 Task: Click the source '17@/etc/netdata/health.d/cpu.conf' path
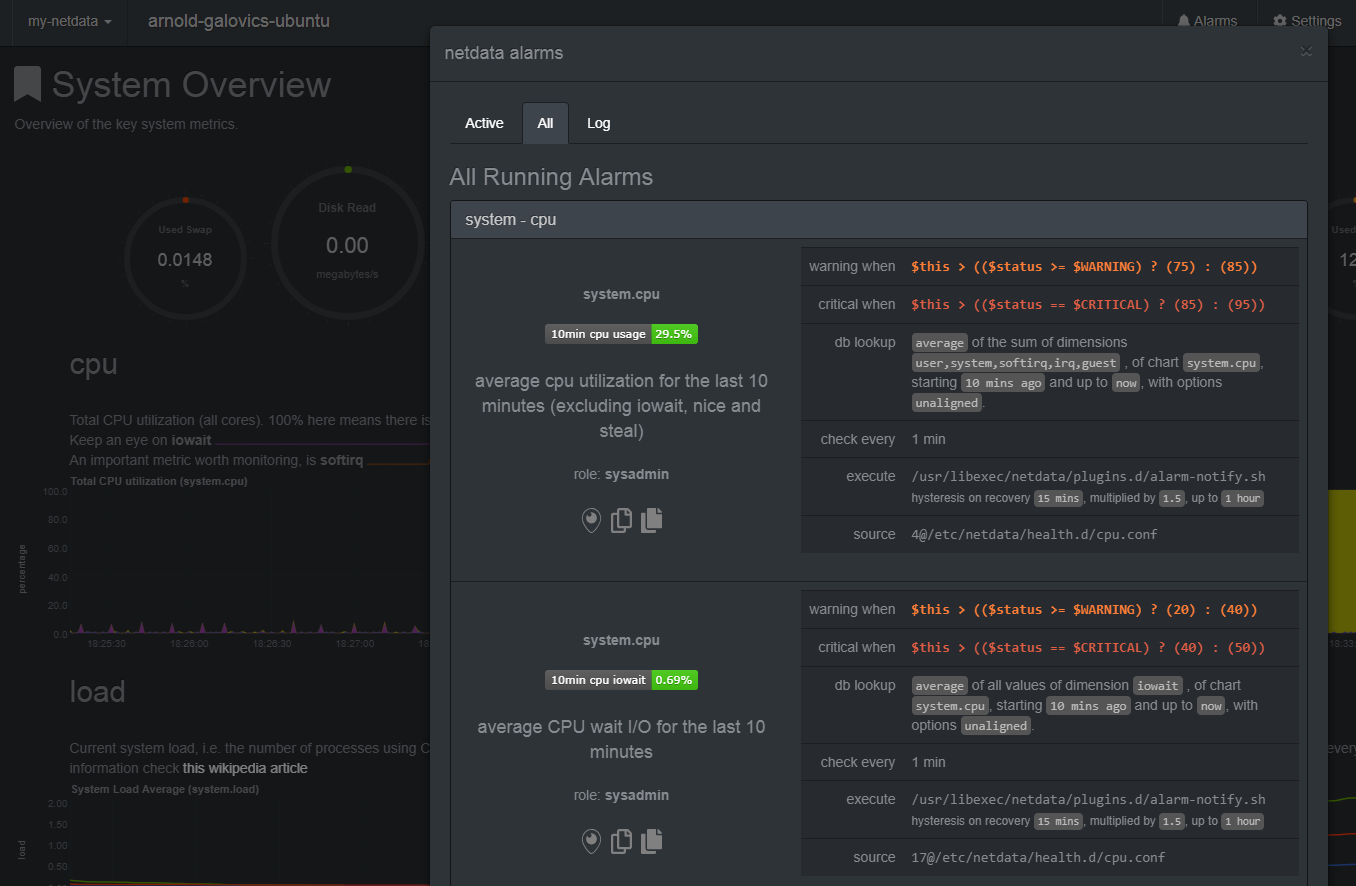pos(1038,857)
